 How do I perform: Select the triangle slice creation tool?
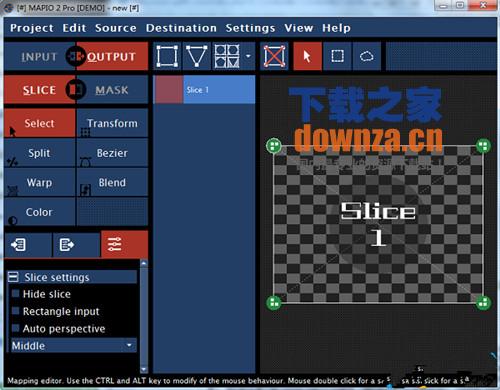pyautogui.click(x=197, y=56)
